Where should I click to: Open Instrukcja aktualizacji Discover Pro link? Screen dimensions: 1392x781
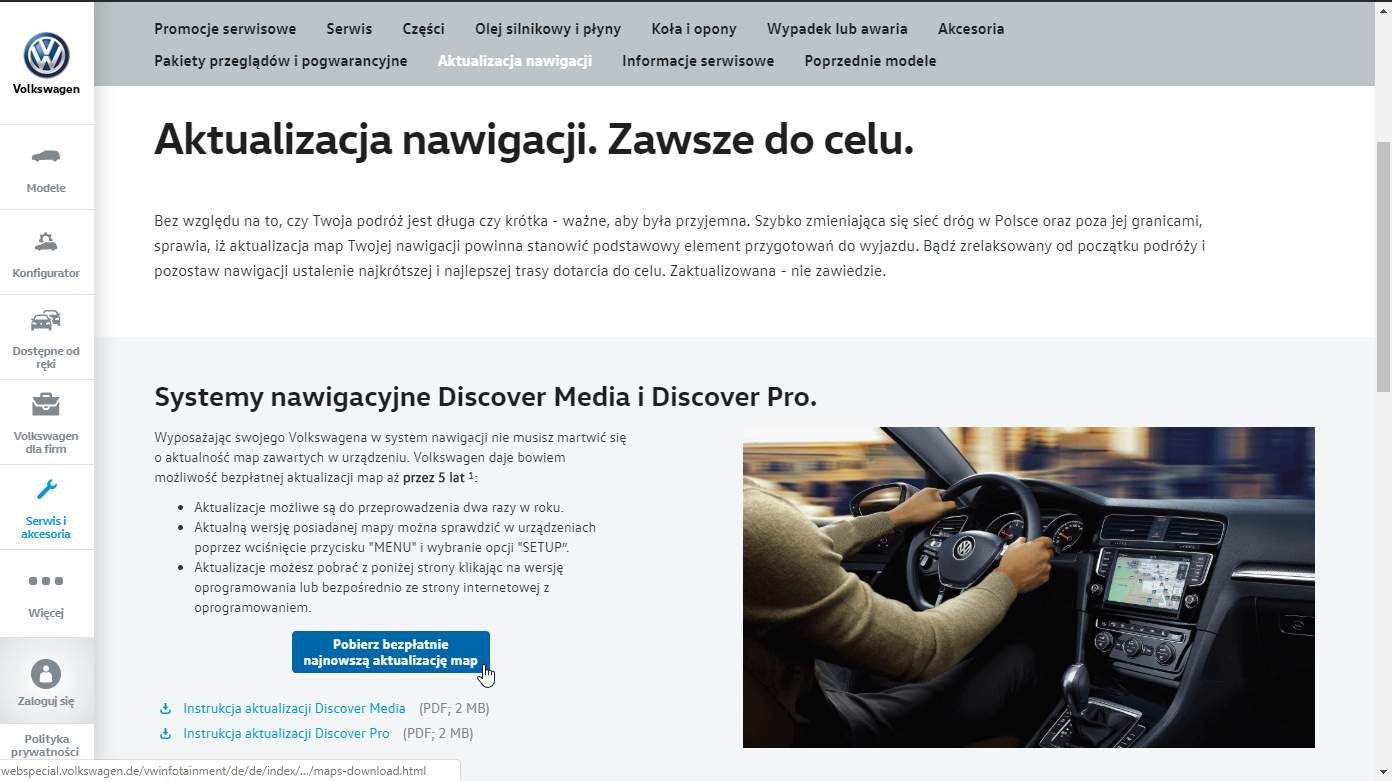(286, 734)
